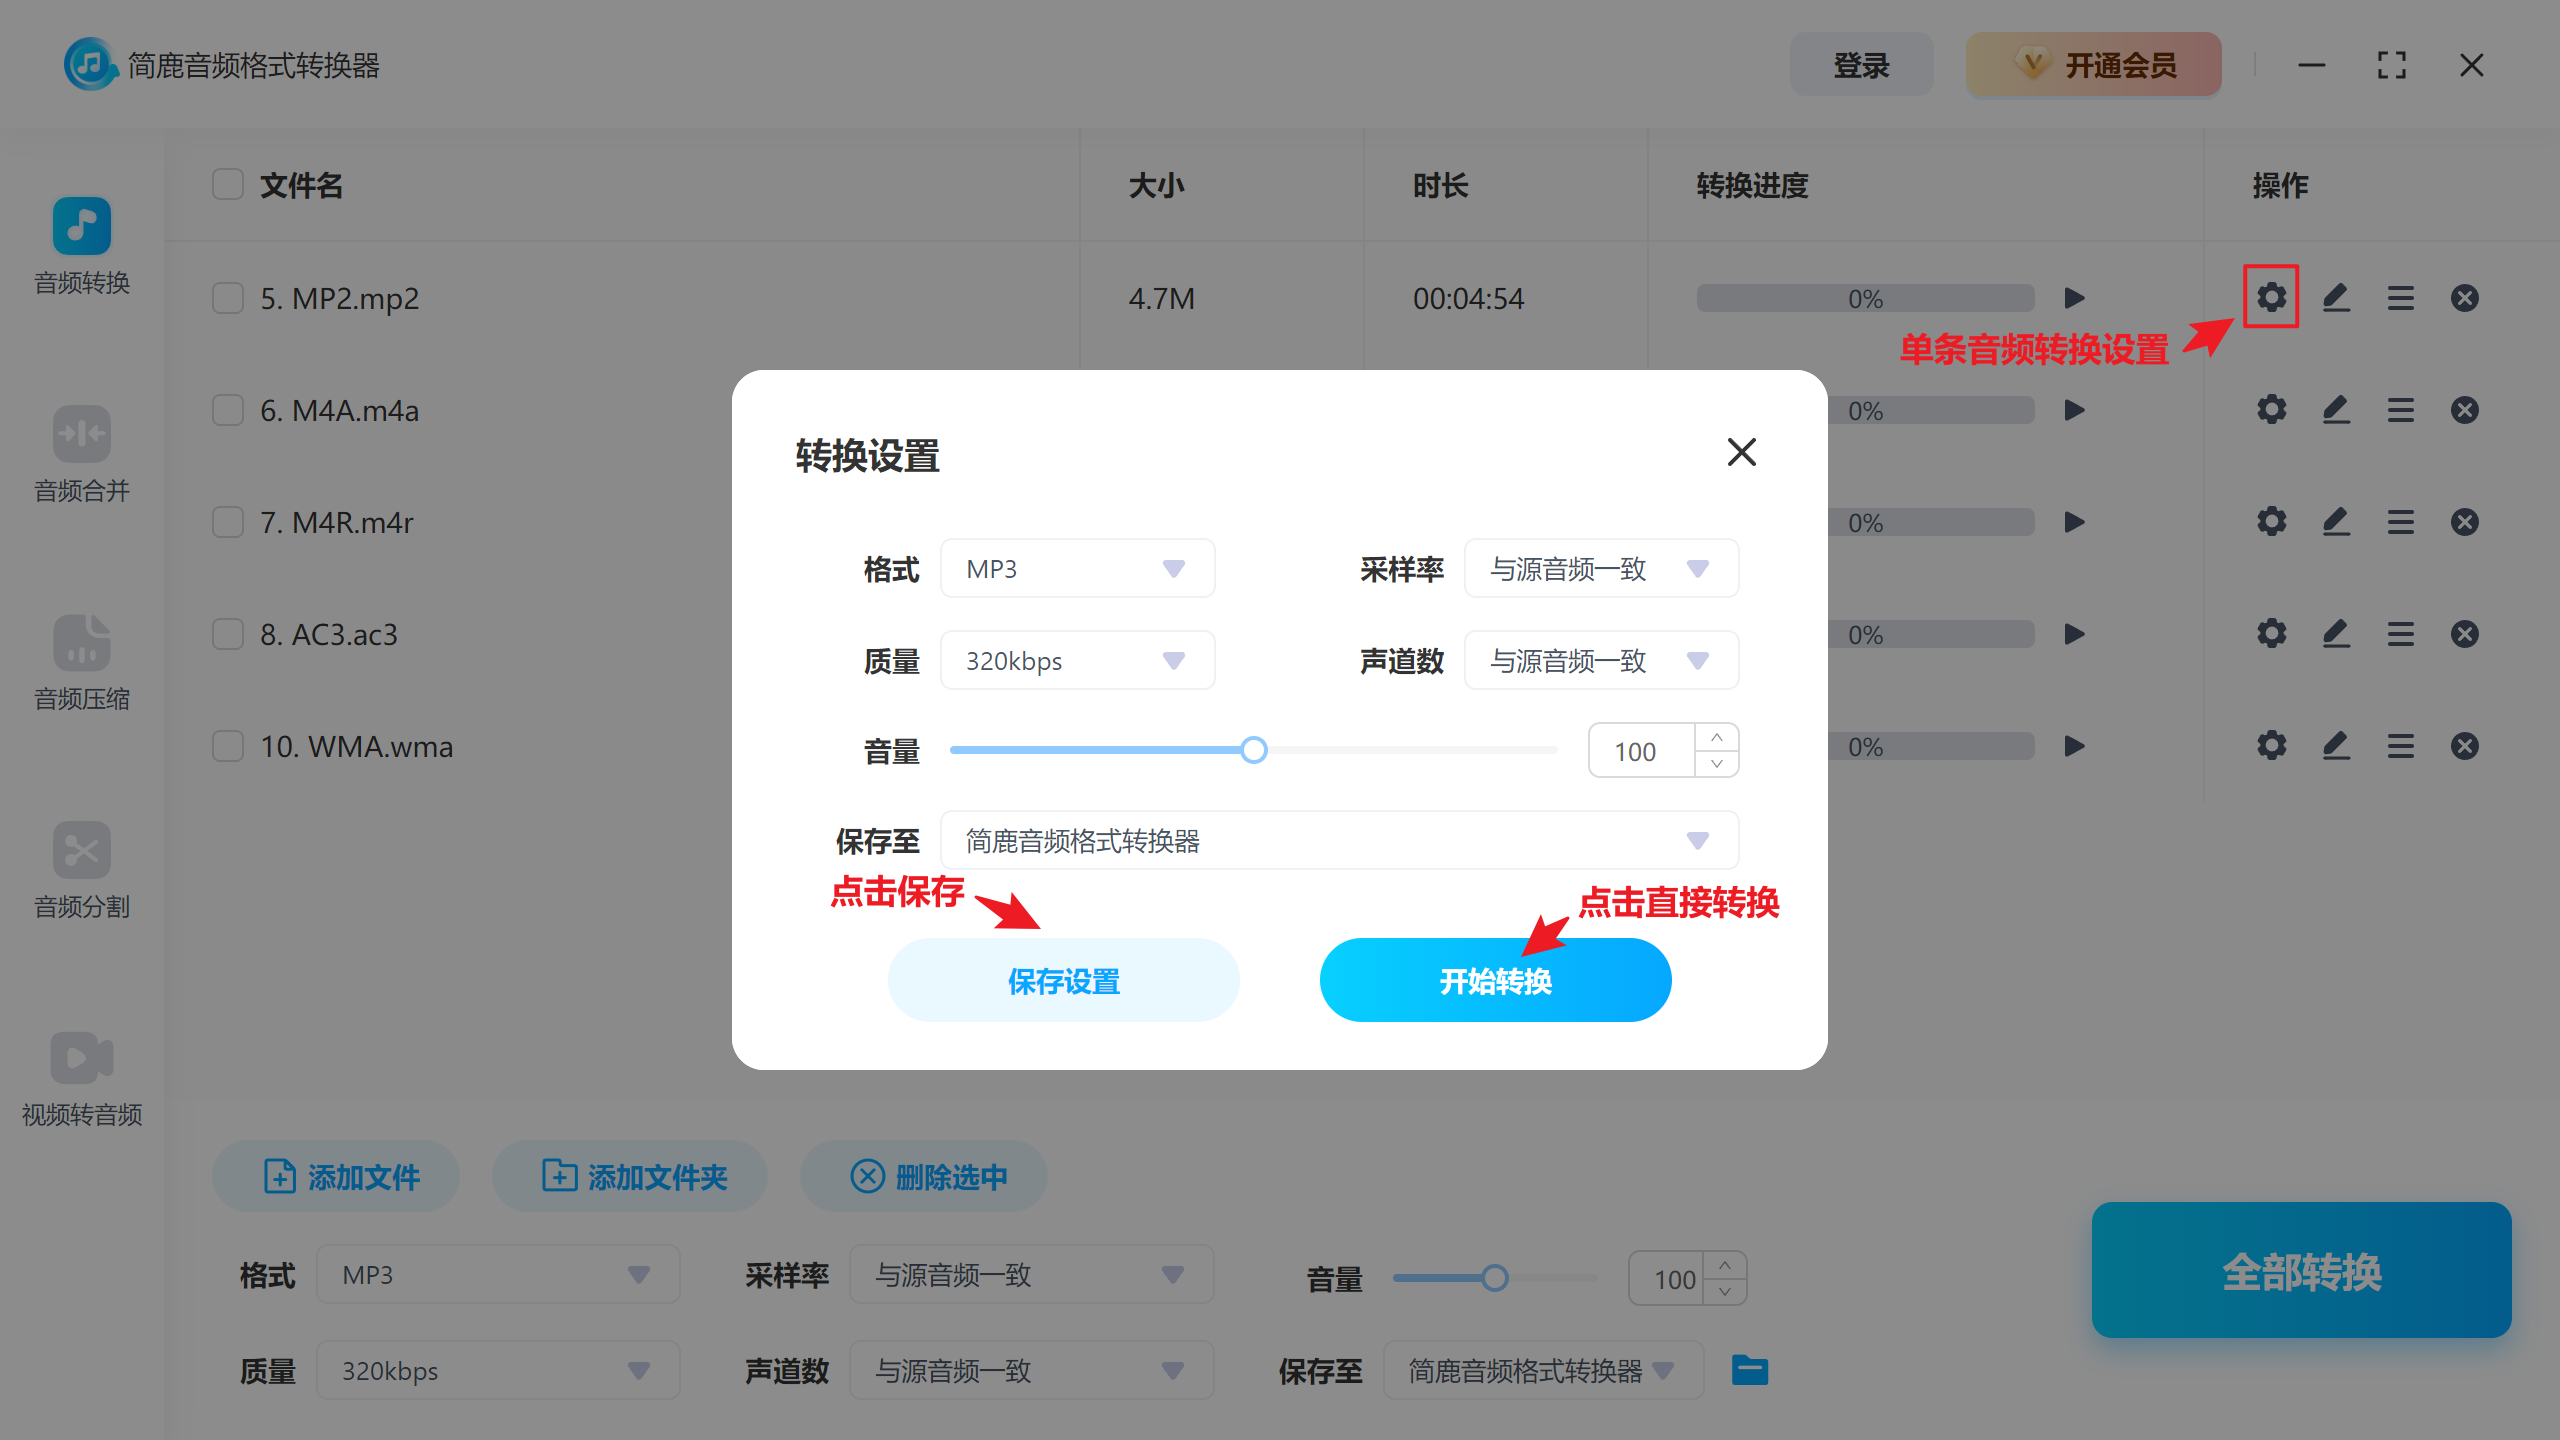This screenshot has height=1440, width=2560.
Task: Check the checkbox for WMA.wma file
Action: click(x=227, y=745)
